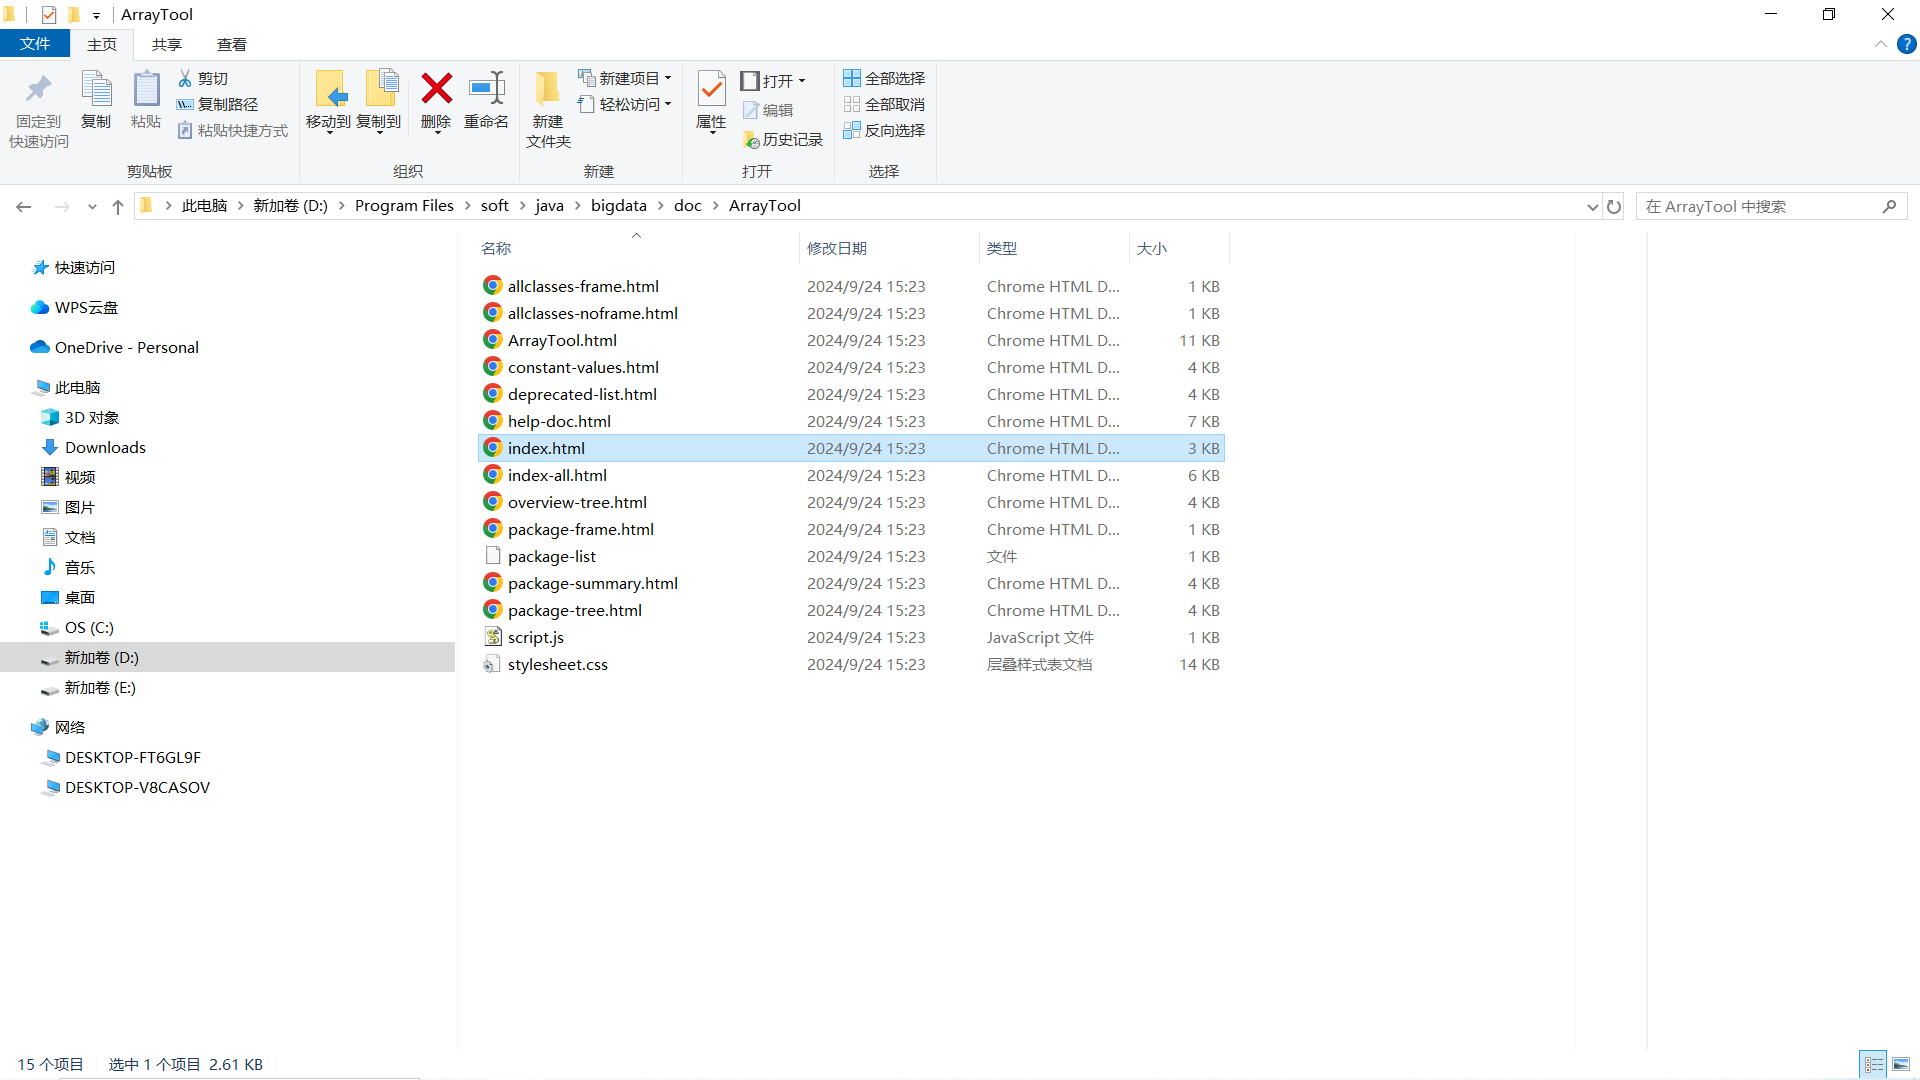Click the Rename icon in ribbon
The width and height of the screenshot is (1920, 1080).
pos(486,90)
